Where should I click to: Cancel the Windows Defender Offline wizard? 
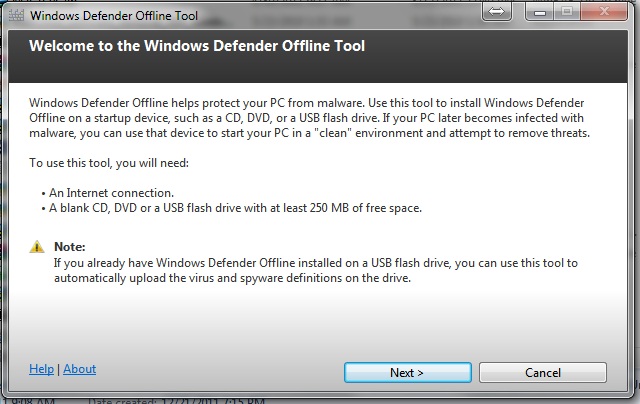coord(543,372)
